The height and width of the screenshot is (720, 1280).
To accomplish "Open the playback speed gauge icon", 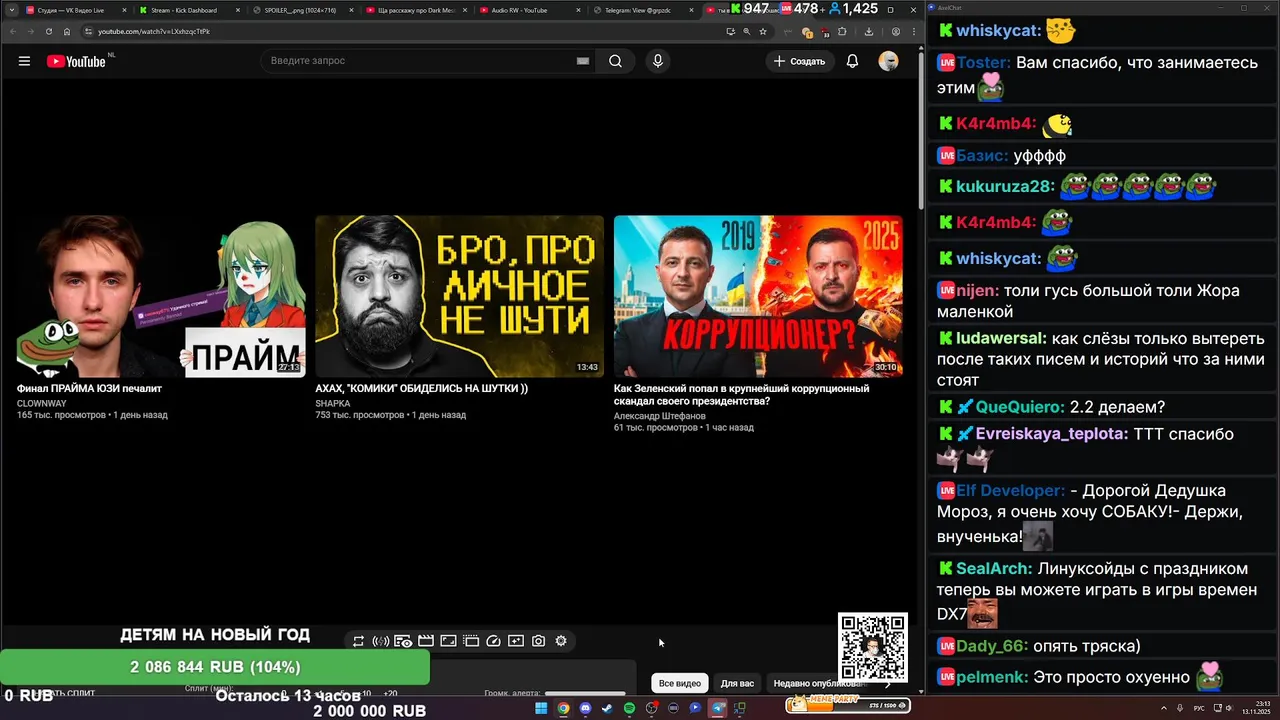I will pos(493,641).
